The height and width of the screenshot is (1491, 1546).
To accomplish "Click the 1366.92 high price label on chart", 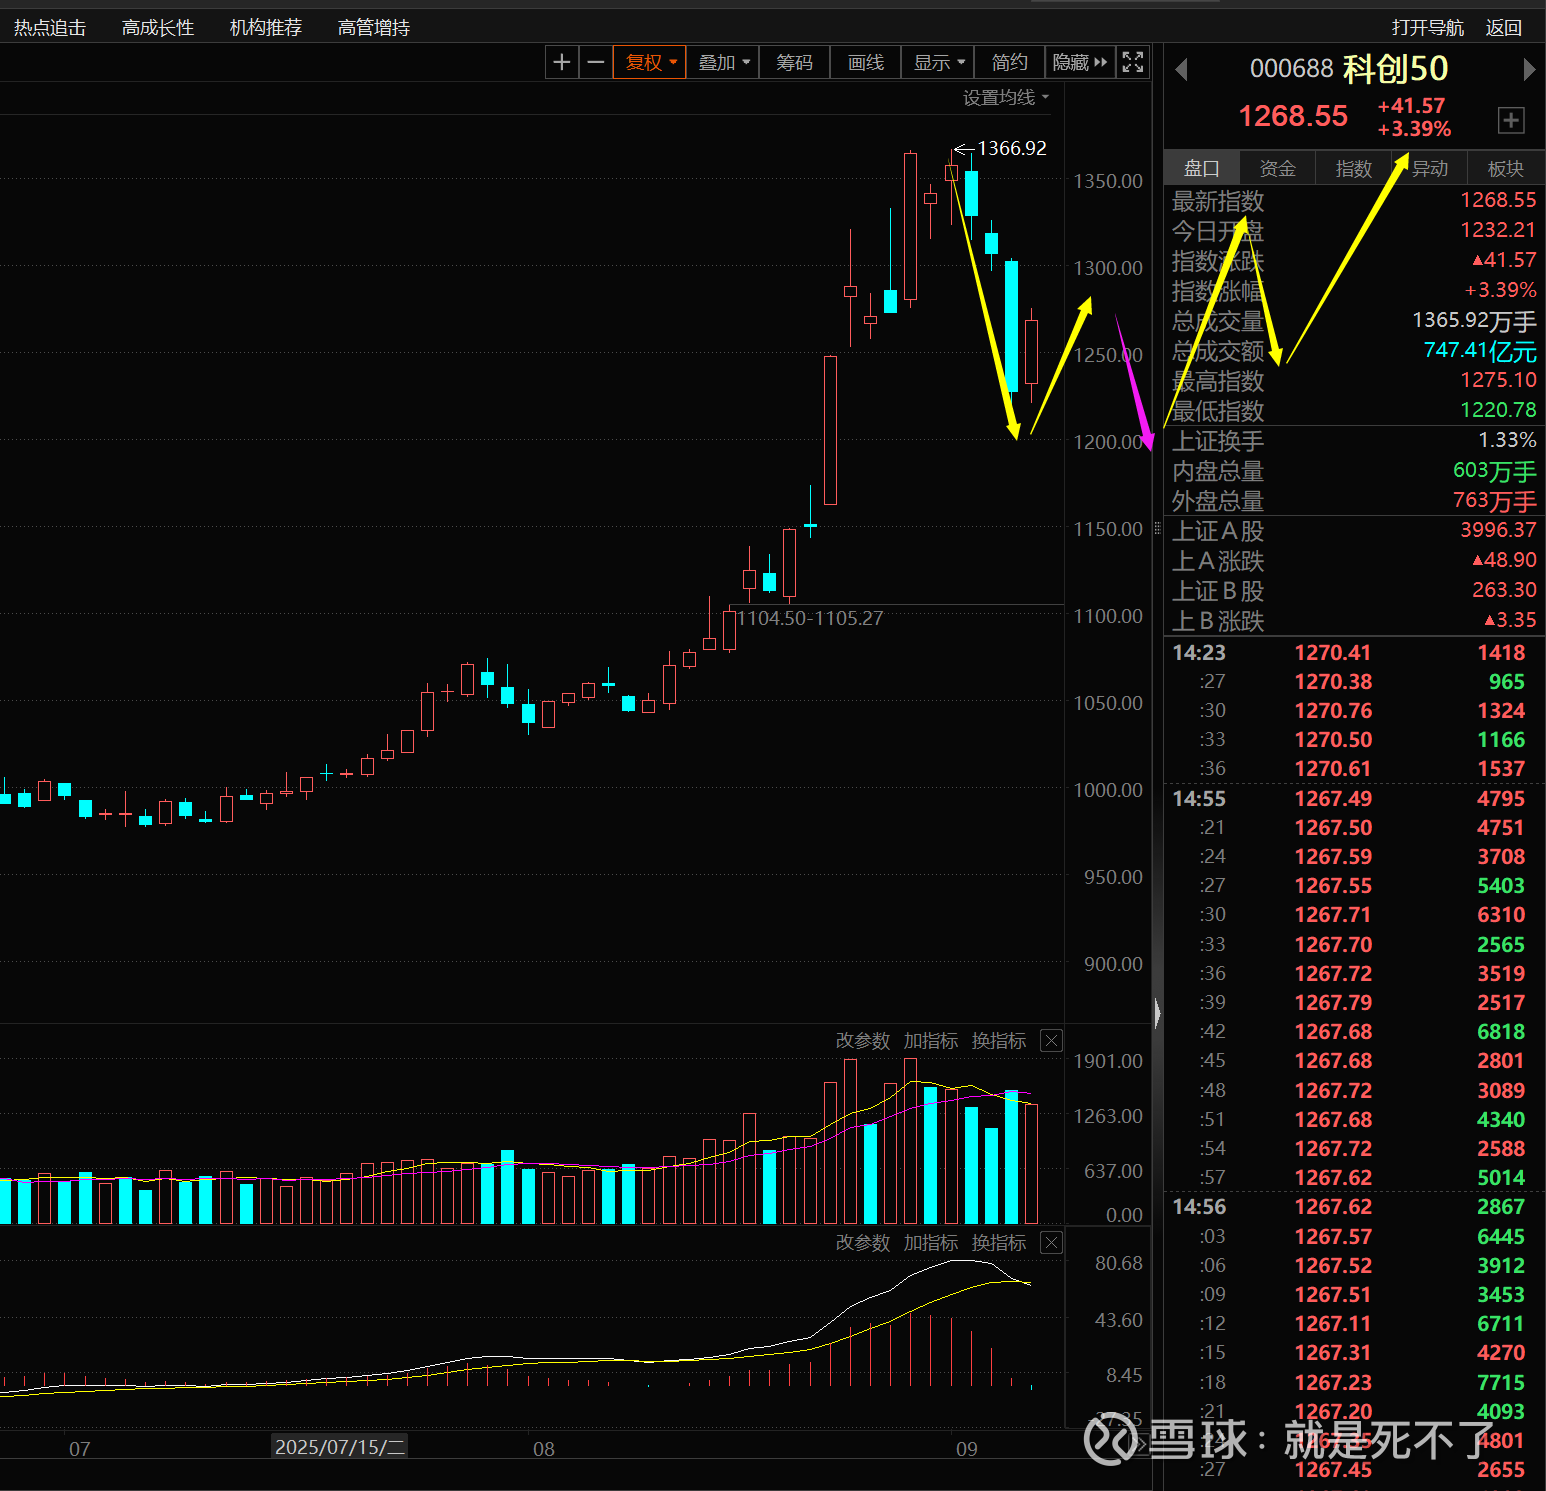I will coord(1012,148).
